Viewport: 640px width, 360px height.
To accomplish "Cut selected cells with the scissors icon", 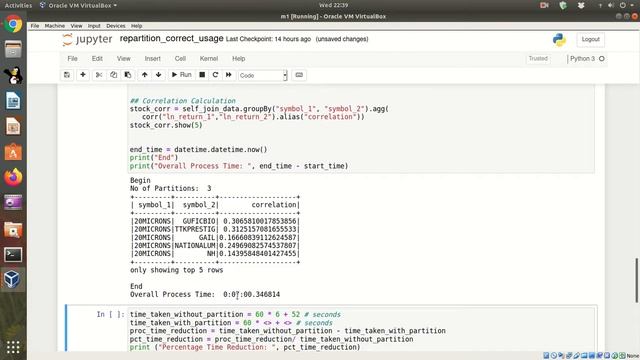I will 99,75.
